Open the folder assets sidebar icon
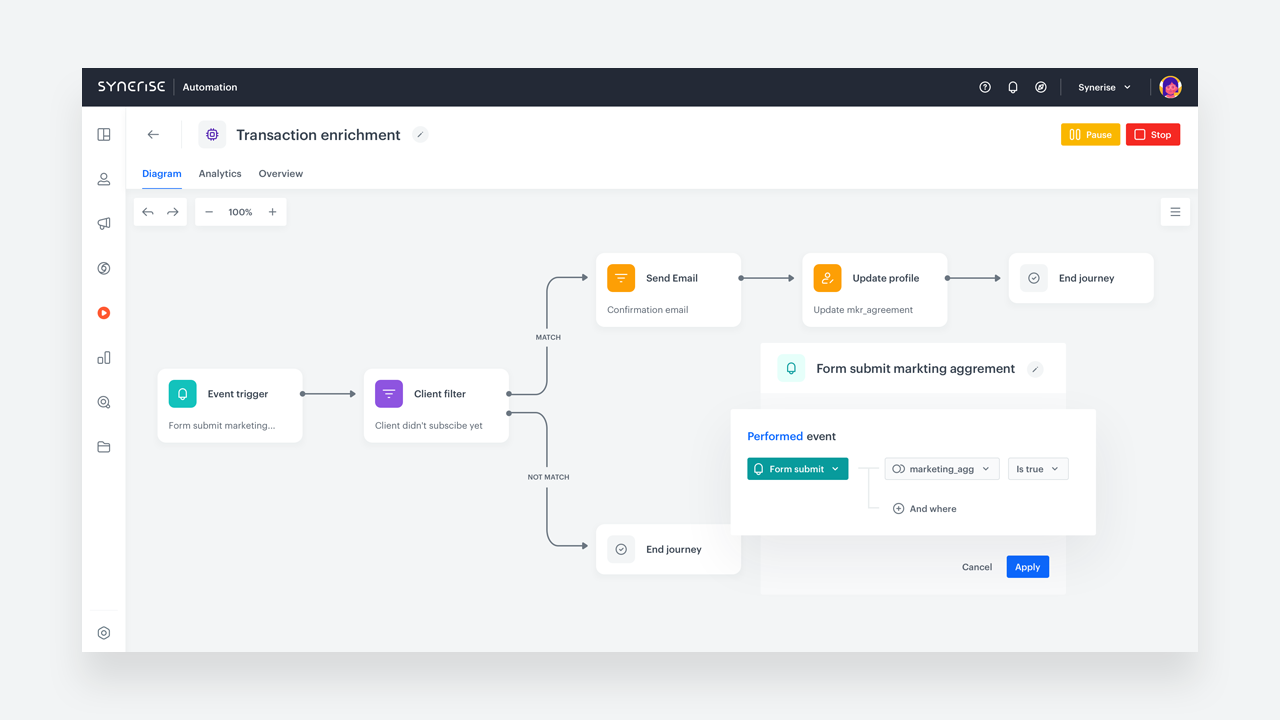1280x720 pixels. [x=104, y=447]
